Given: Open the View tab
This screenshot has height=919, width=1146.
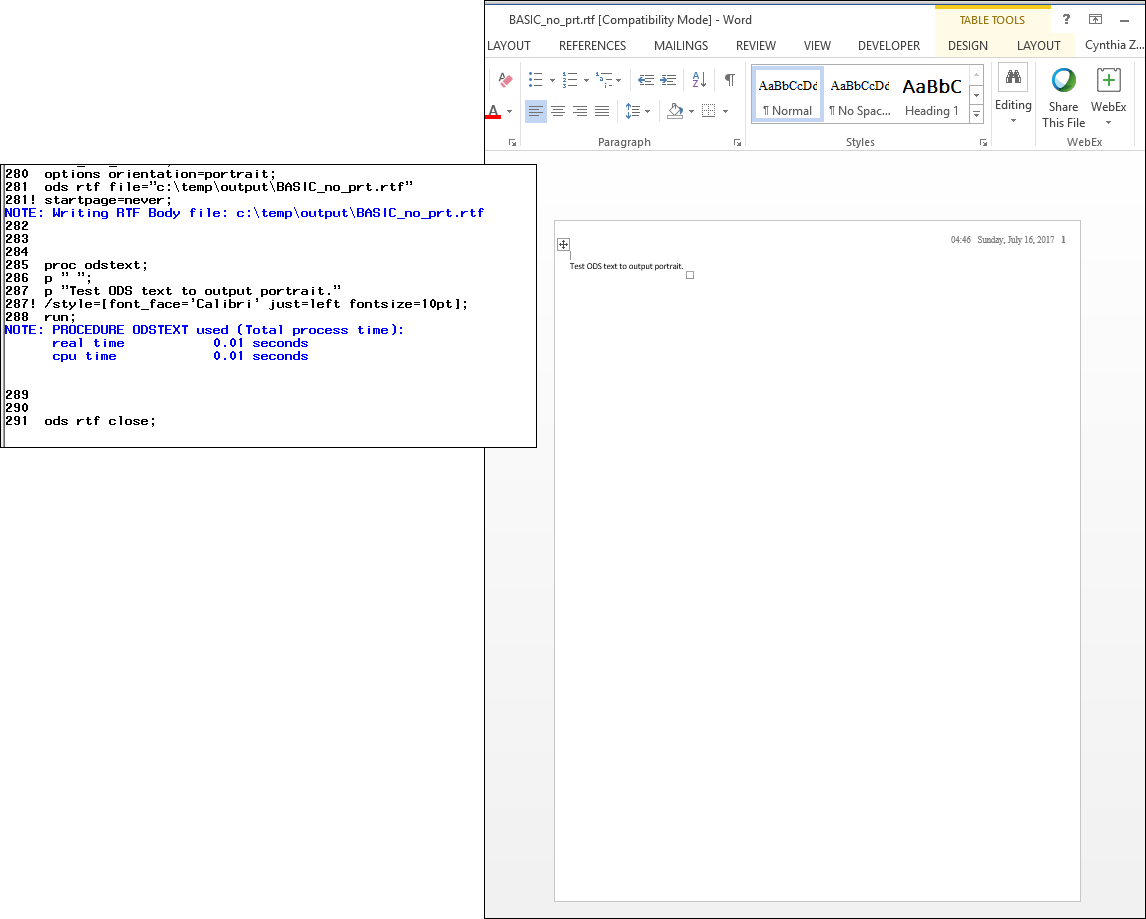Looking at the screenshot, I should (x=817, y=45).
